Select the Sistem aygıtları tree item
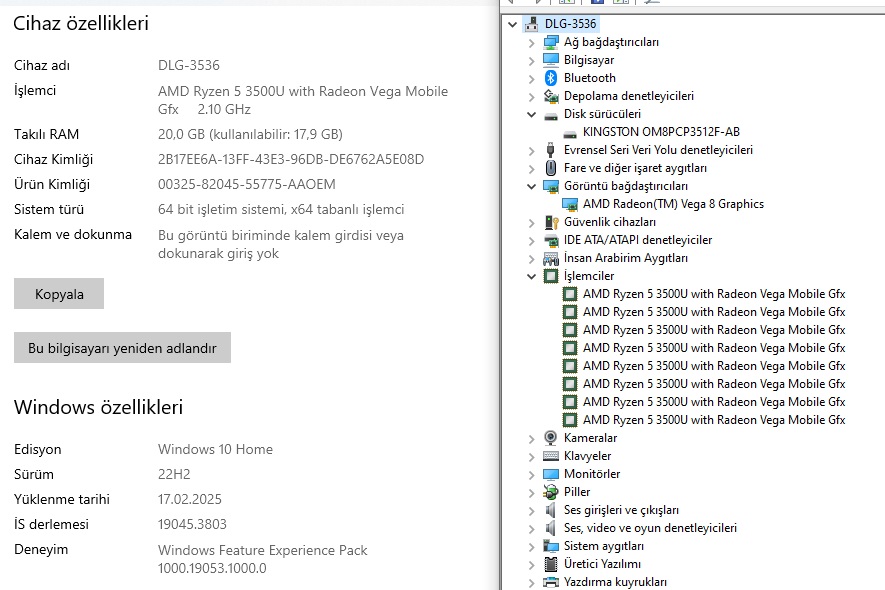The image size is (885, 590). (603, 546)
